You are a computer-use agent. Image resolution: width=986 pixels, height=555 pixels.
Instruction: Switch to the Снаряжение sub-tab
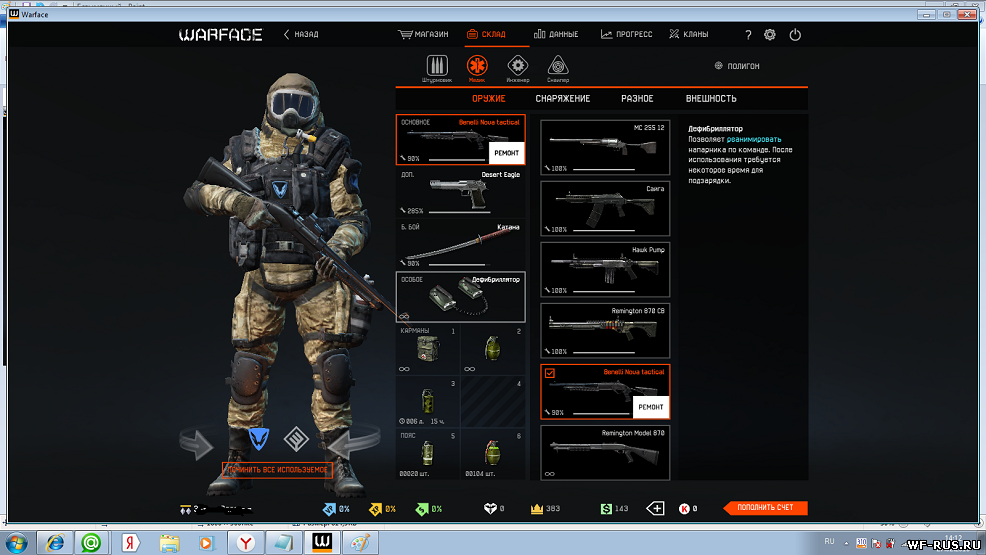pos(563,99)
